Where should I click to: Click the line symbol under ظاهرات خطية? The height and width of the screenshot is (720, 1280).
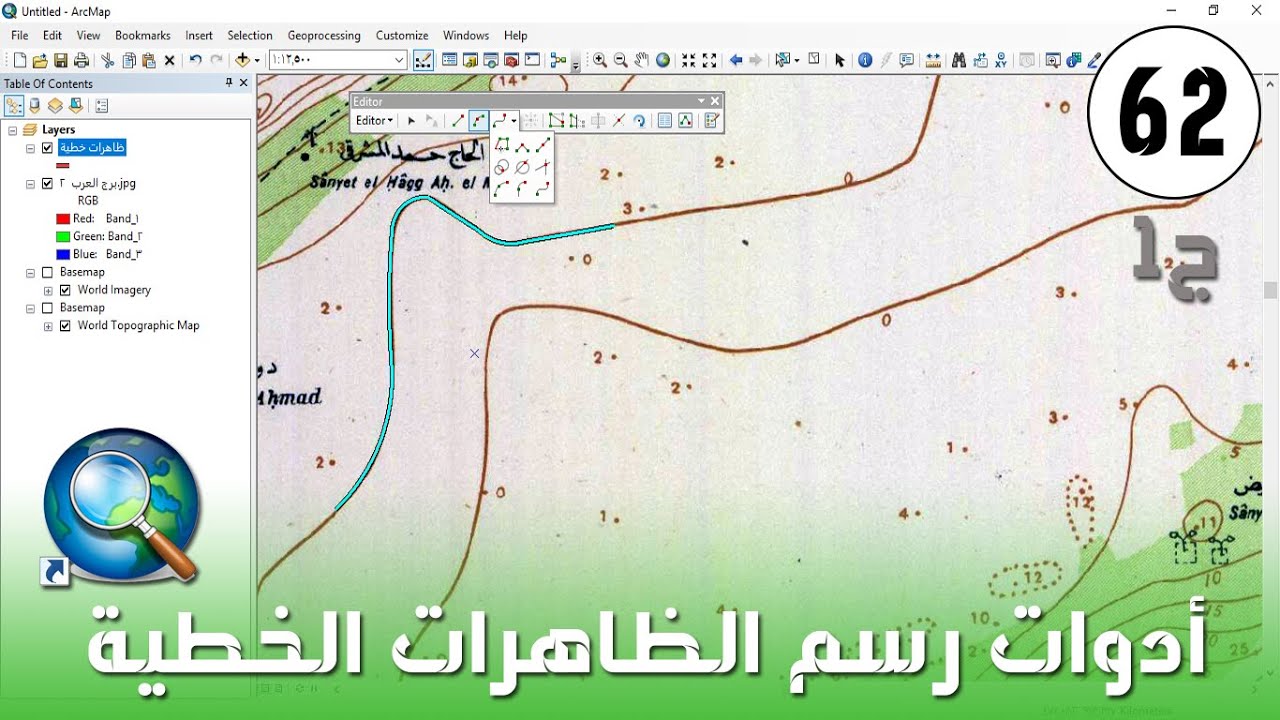point(63,165)
